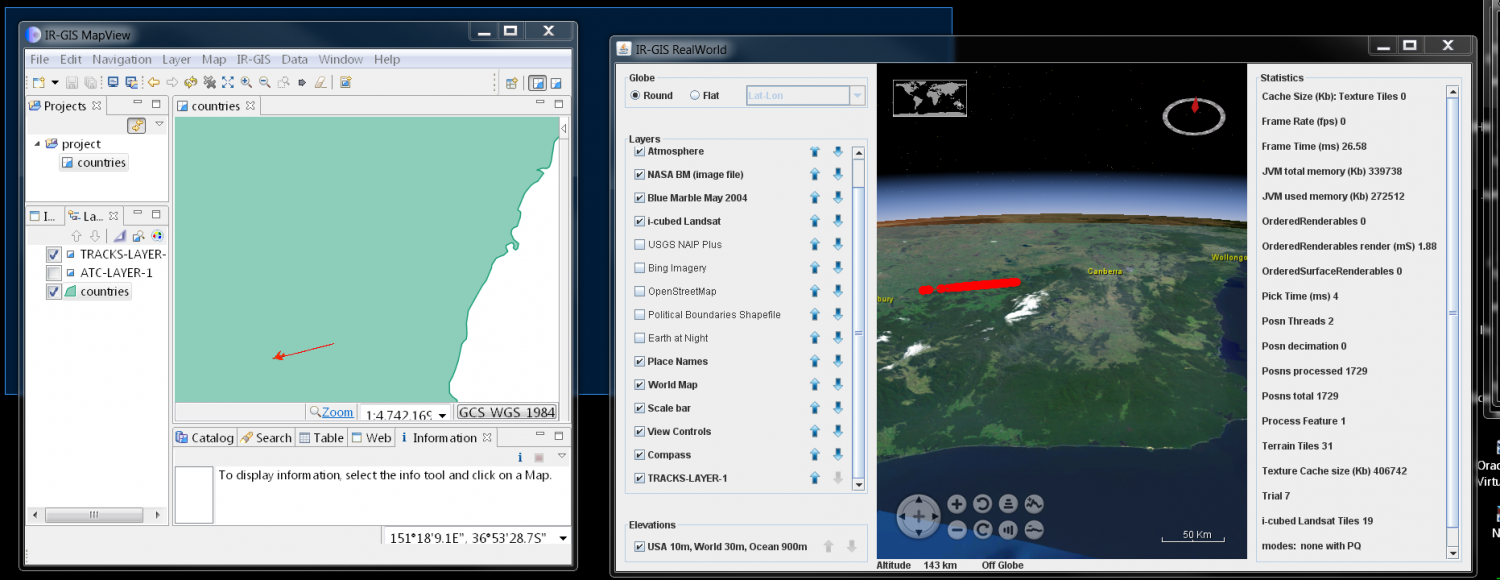Move the Bing Imagery layer up
This screenshot has height=580, width=1500.
click(x=815, y=268)
